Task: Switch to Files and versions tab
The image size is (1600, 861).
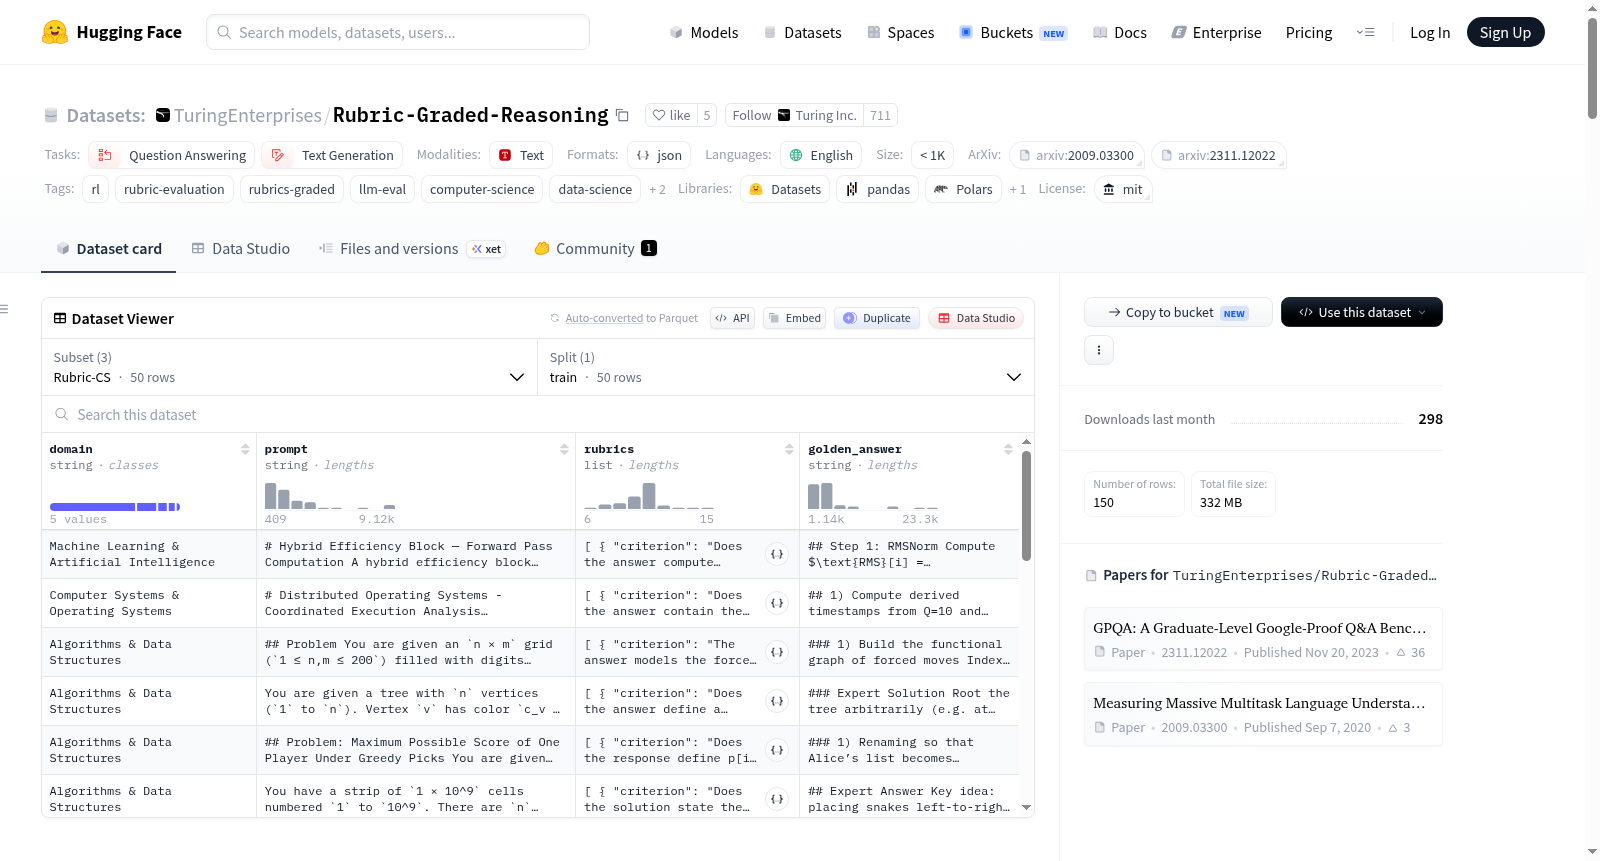Action: coord(412,248)
